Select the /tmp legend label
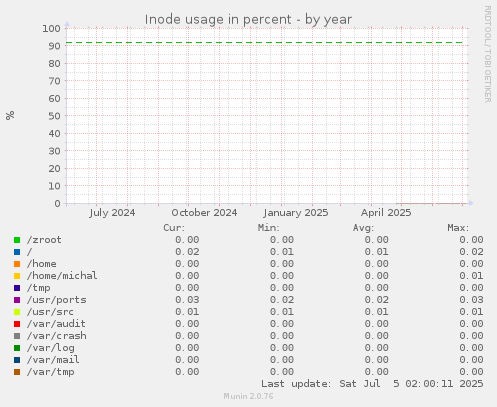Viewport: 497px width, 407px height. [x=38, y=288]
